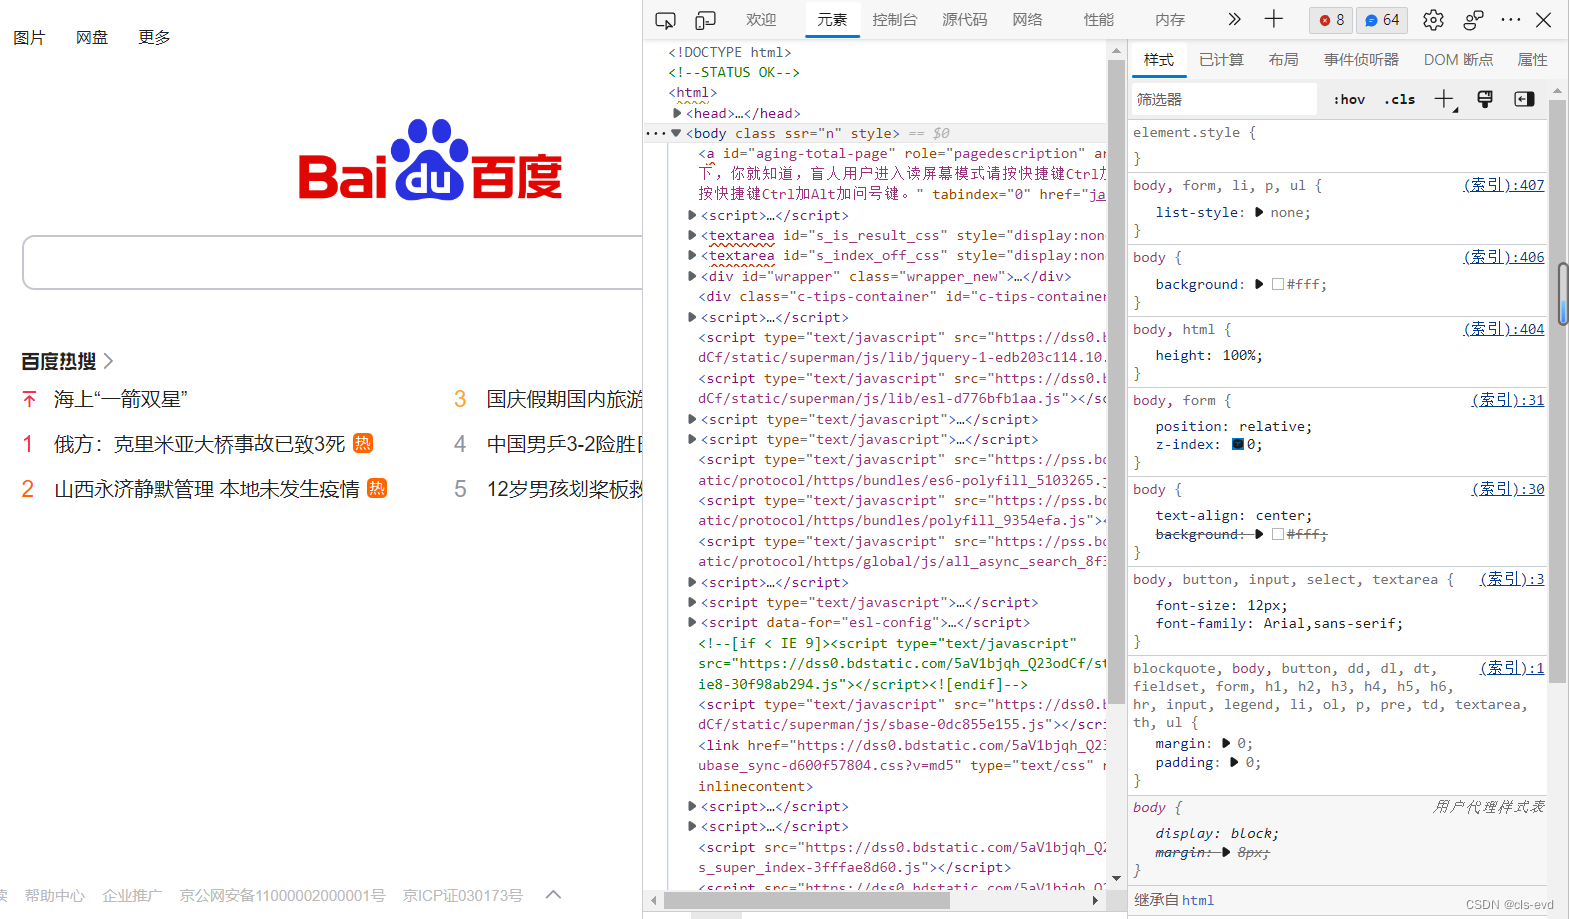This screenshot has width=1569, height=919.
Task: Click the ellipsis beside the body node
Action: pos(655,133)
